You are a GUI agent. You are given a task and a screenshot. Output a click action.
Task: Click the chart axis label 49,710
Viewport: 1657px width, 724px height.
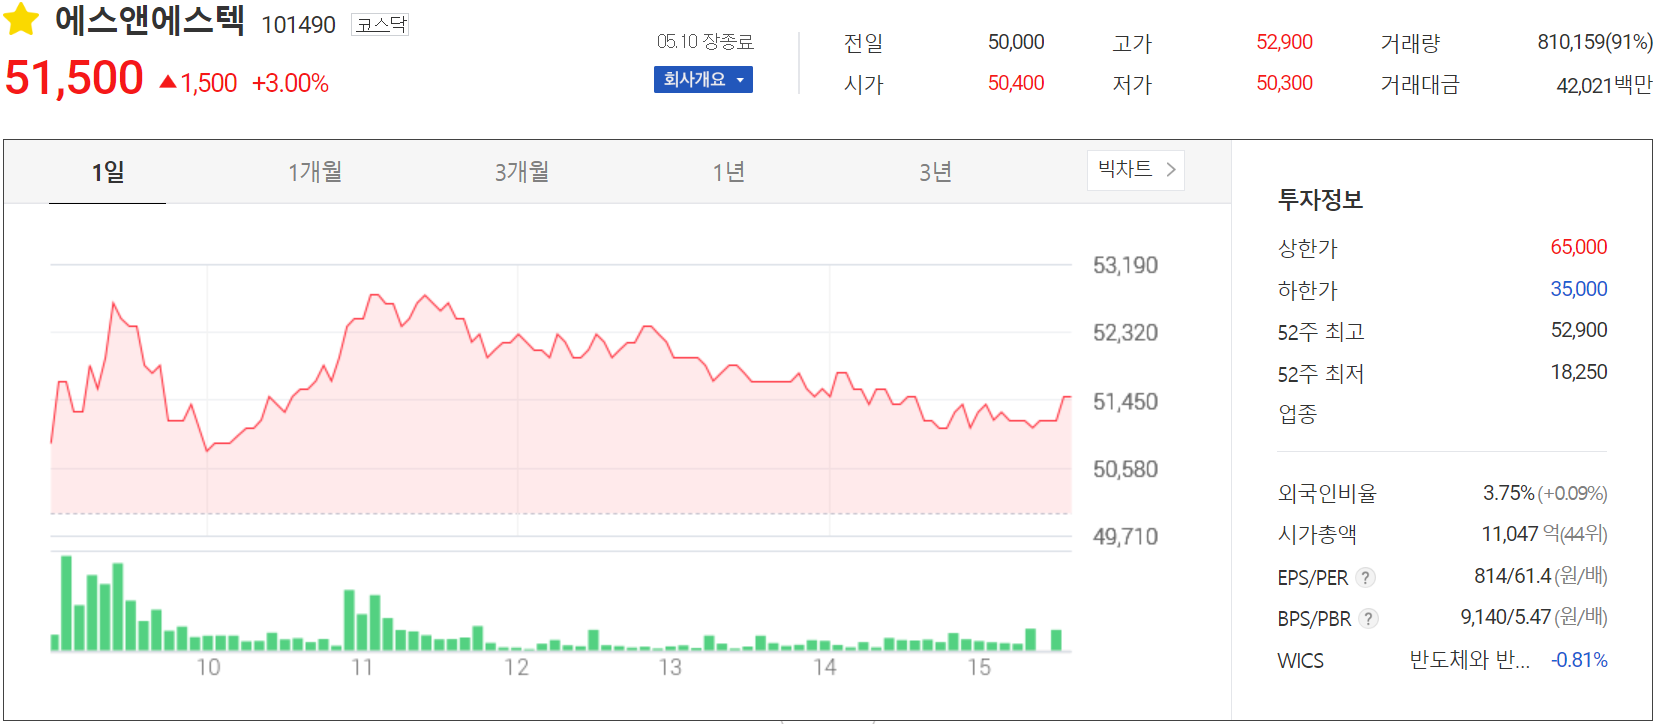coord(1125,537)
